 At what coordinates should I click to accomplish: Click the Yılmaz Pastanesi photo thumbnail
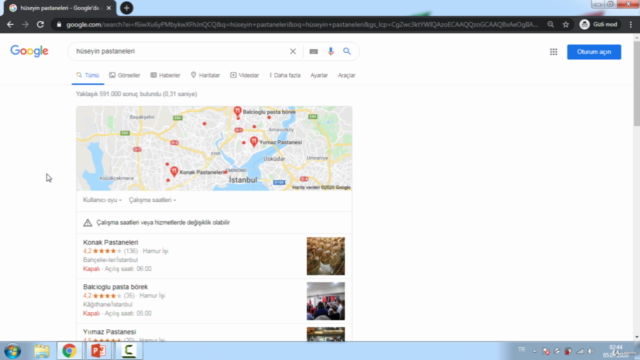326,334
